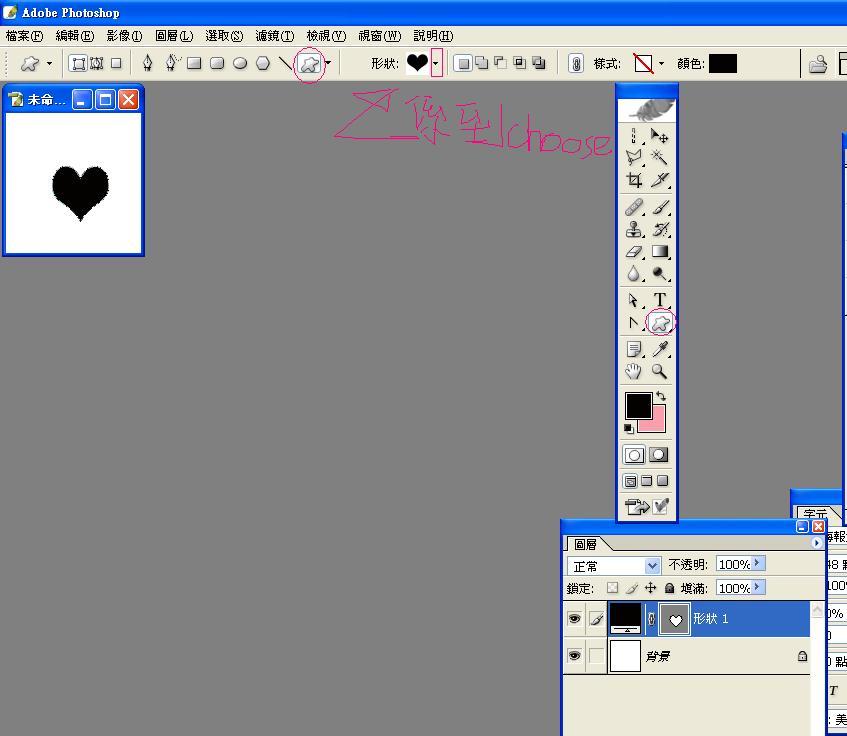Click the heart vector mask thumbnail
The height and width of the screenshot is (736, 847).
coord(675,620)
